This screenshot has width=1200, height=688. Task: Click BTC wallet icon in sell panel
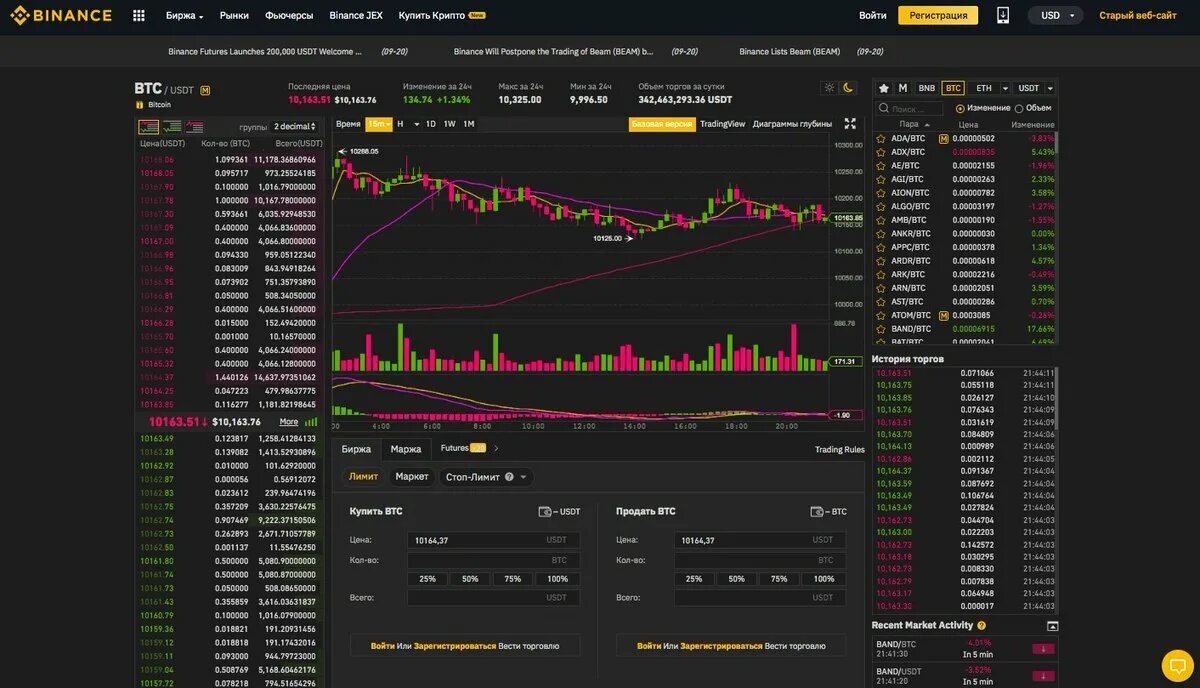(x=817, y=511)
